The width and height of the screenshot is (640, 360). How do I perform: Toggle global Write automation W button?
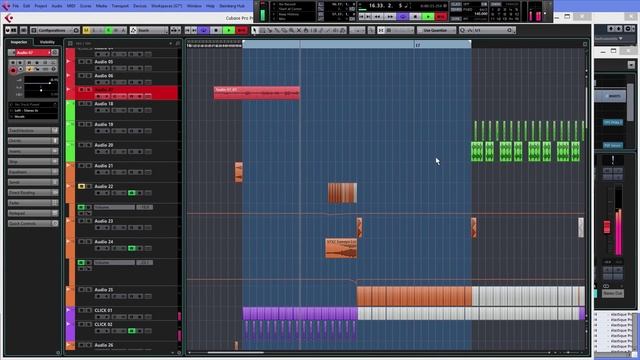click(x=116, y=30)
